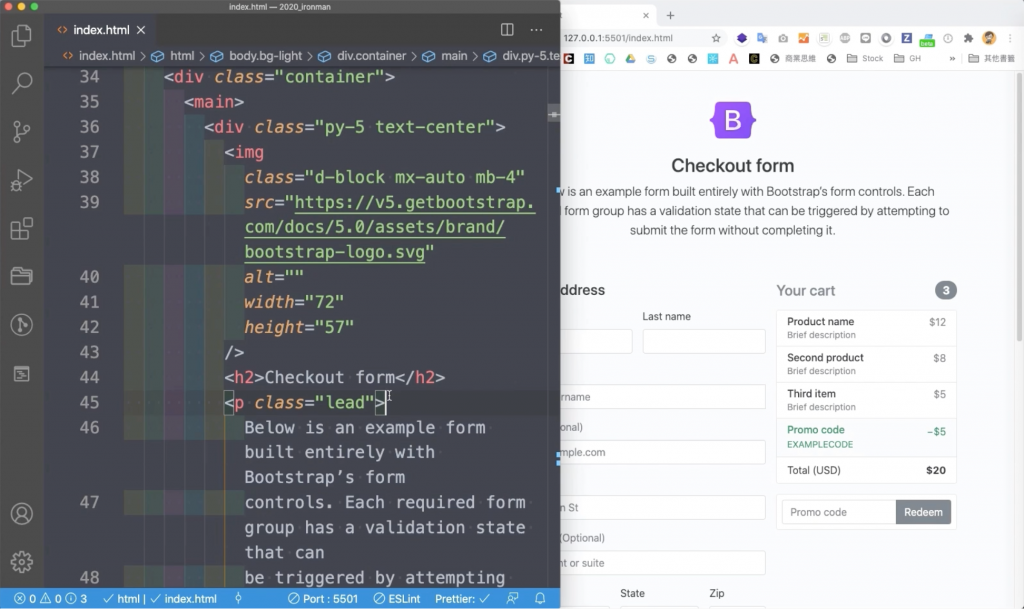Image resolution: width=1024 pixels, height=609 pixels.
Task: Open the folder/project manager activity icon
Action: [22, 276]
